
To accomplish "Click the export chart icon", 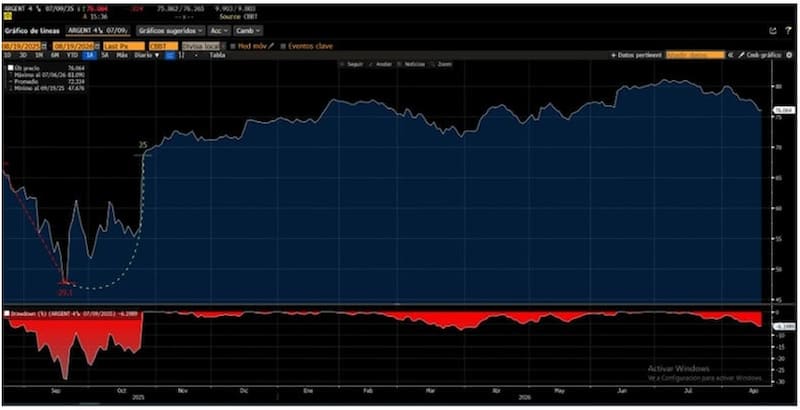I will tap(773, 31).
